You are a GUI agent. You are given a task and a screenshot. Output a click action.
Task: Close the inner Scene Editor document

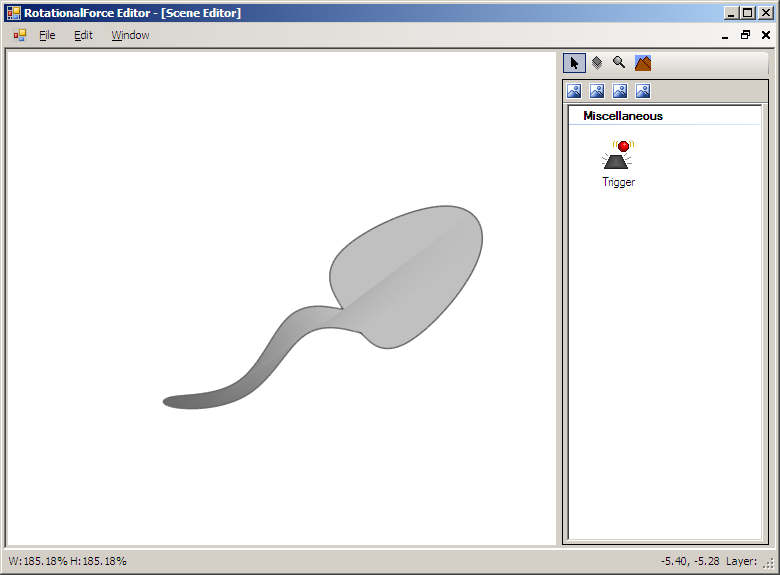click(765, 35)
